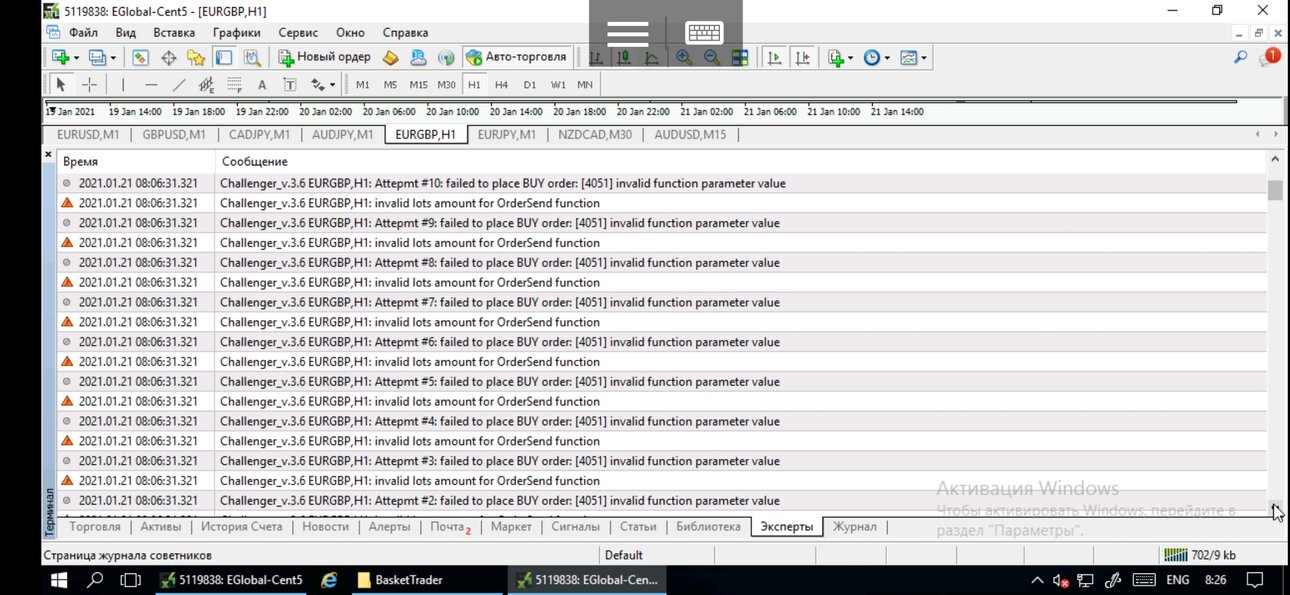The width and height of the screenshot is (1290, 595).
Task: Switch to the NZDCAD,M30 chart tab
Action: pos(595,134)
